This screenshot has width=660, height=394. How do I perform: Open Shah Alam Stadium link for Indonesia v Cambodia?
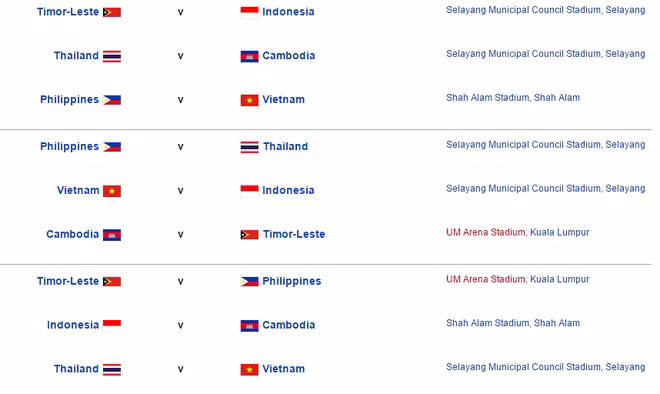tap(487, 323)
